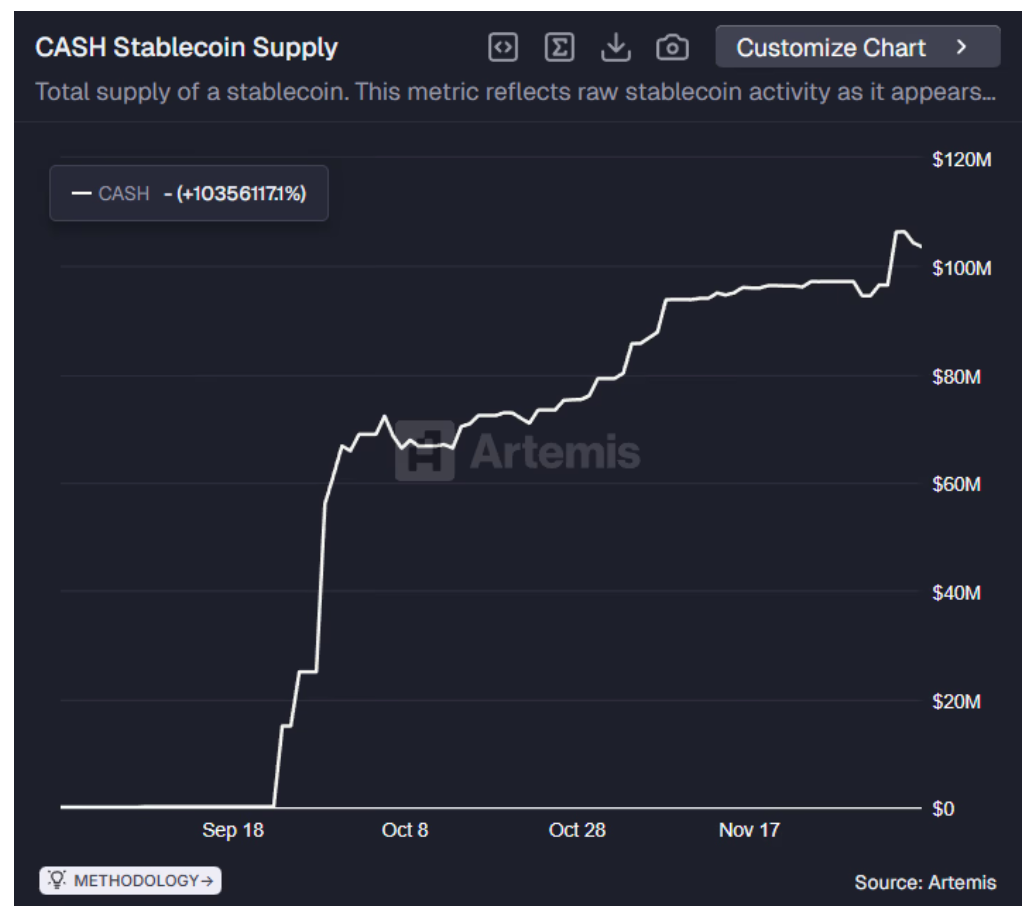Click the Oct 28 date label
This screenshot has height=916, width=1034.
tap(577, 830)
